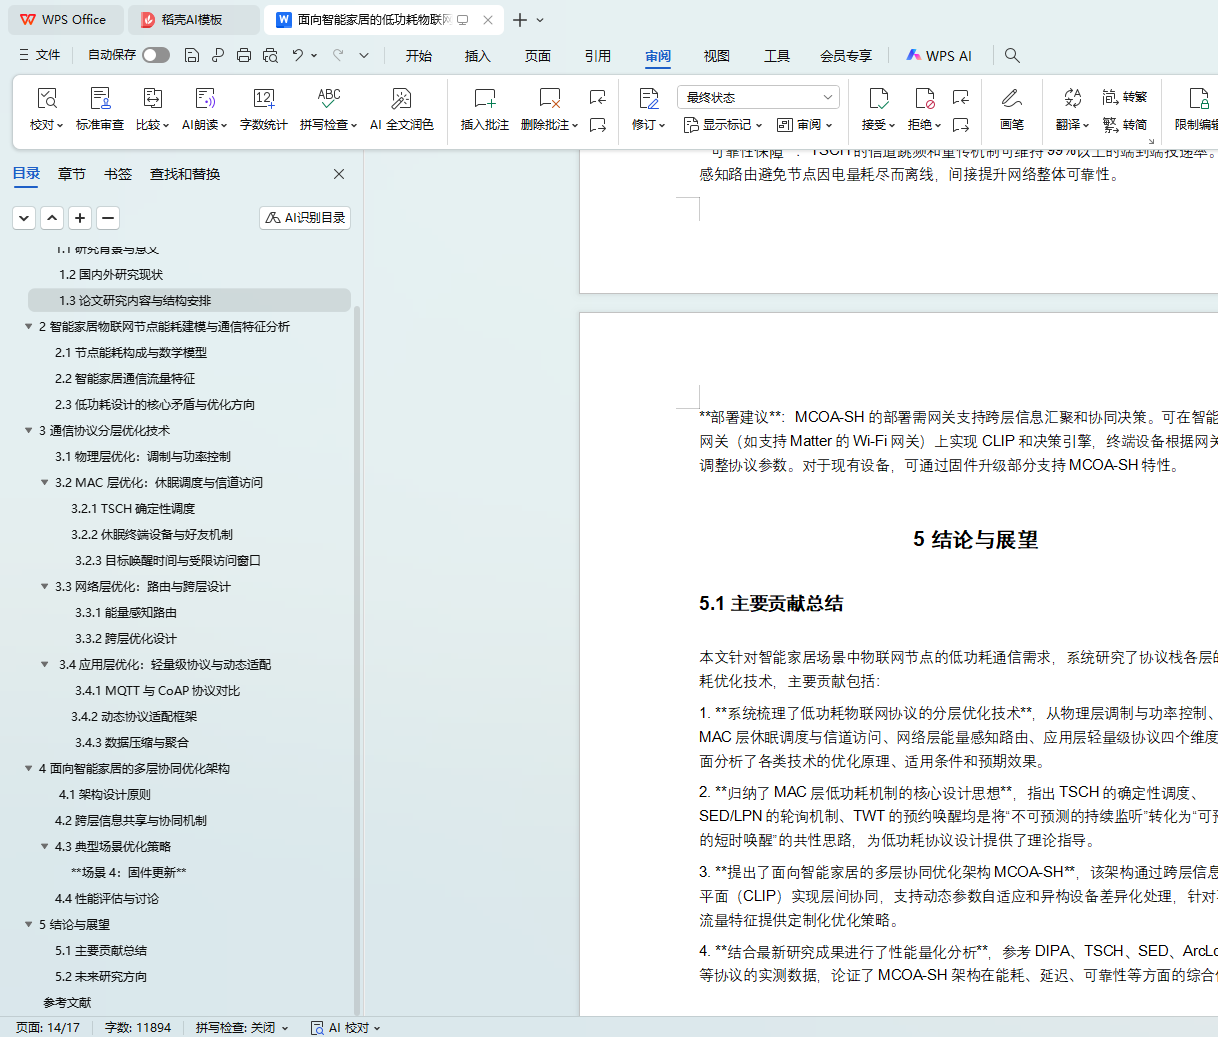Close the navigation pane with X
The width and height of the screenshot is (1218, 1037).
339,174
